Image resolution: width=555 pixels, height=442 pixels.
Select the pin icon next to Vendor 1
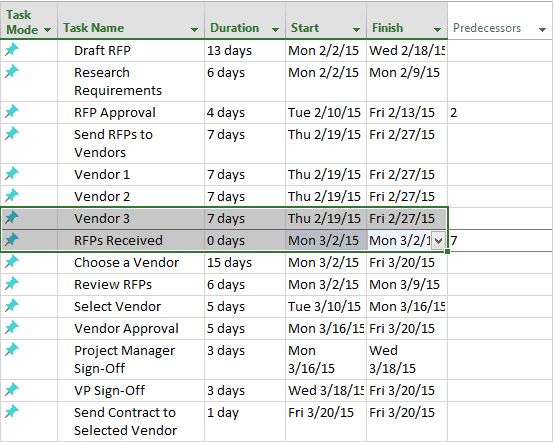pyautogui.click(x=12, y=173)
